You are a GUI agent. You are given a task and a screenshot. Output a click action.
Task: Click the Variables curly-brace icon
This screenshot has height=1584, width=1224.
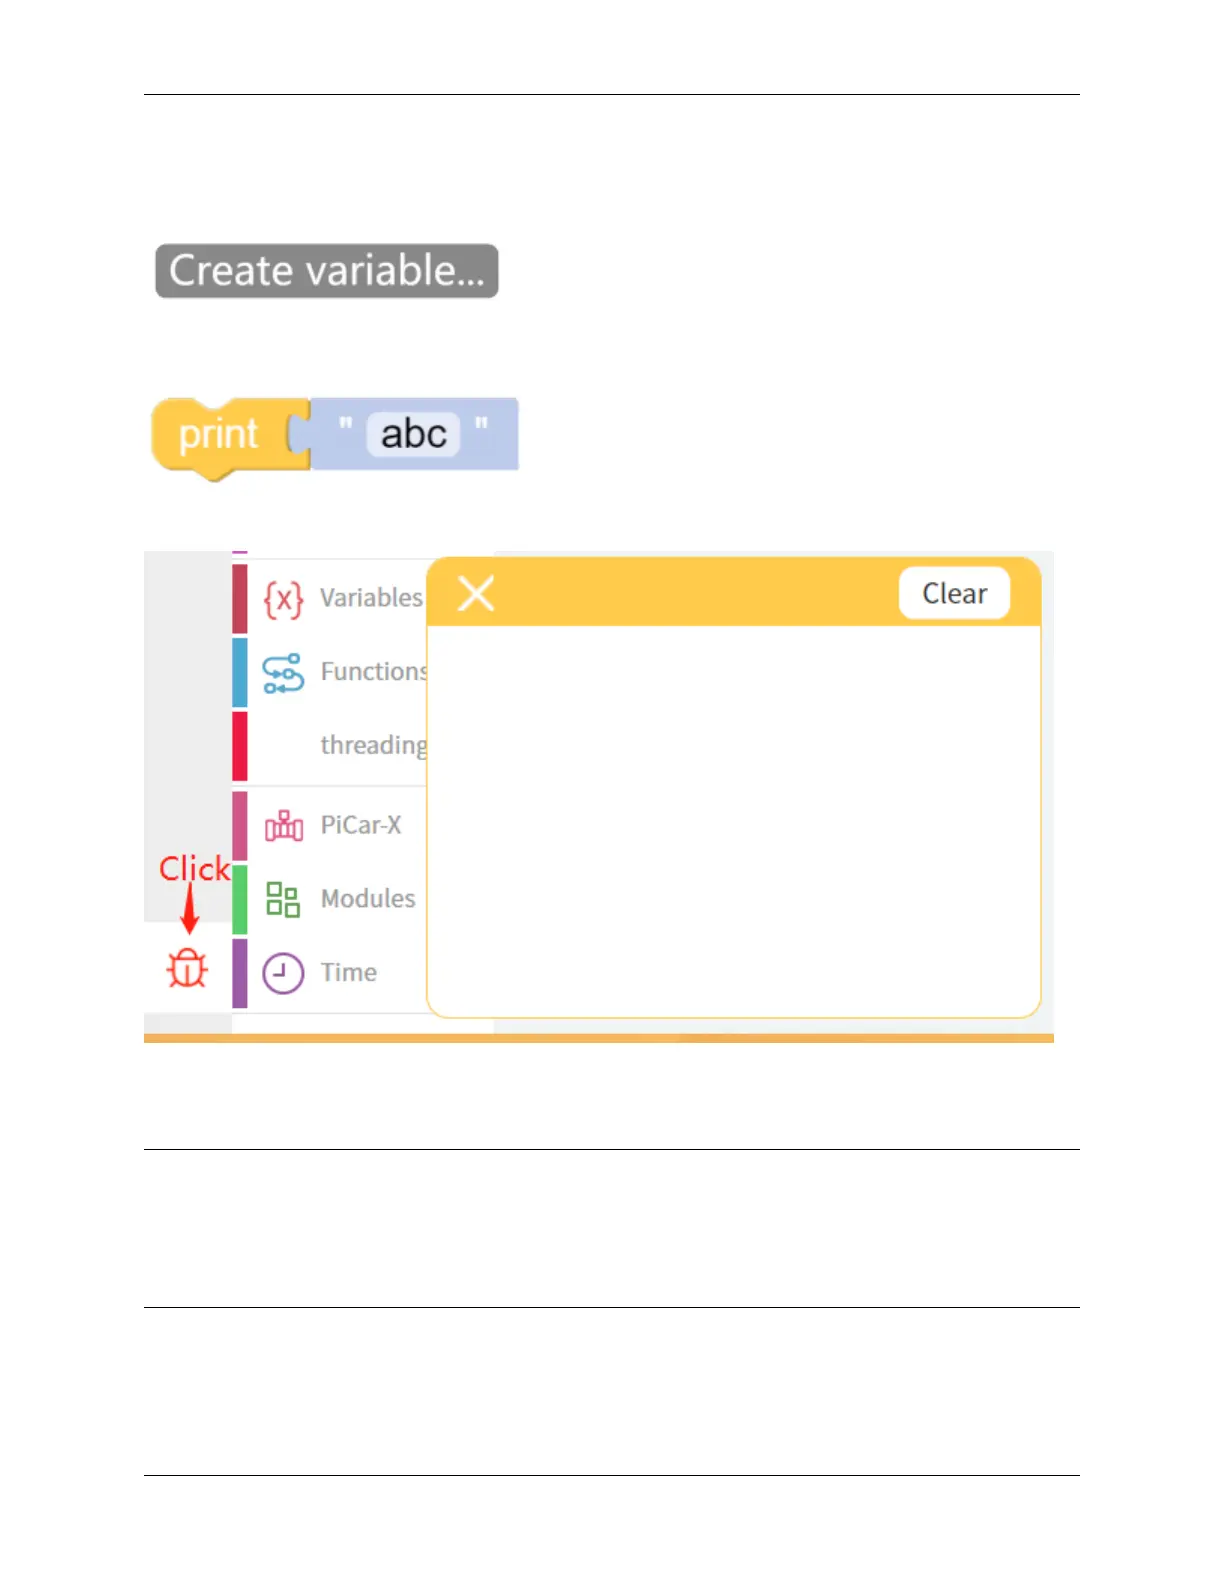[283, 599]
